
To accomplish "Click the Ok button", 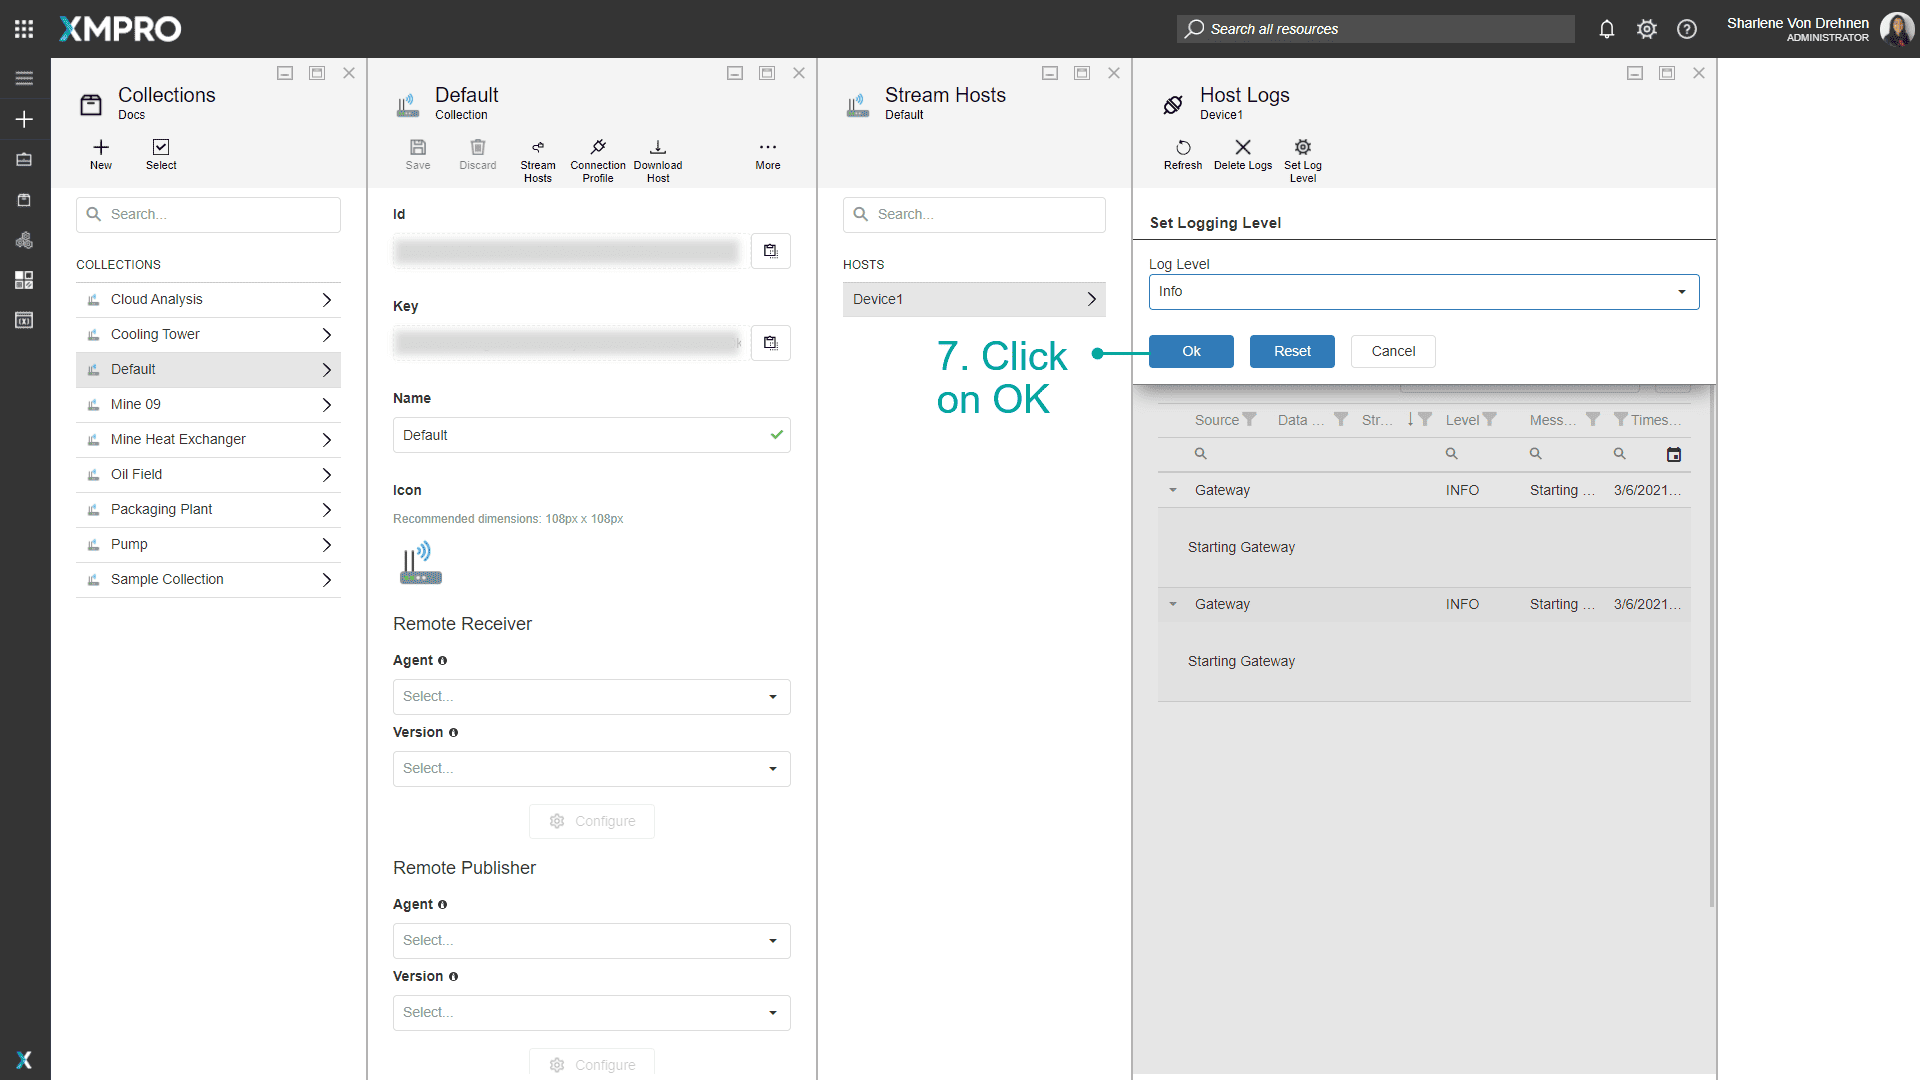I will (x=1191, y=352).
